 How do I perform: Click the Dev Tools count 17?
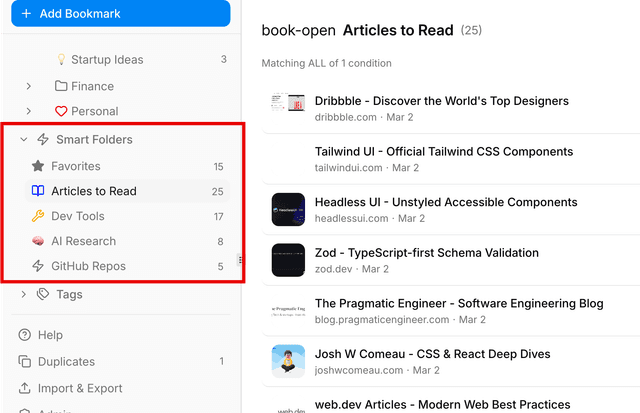[x=218, y=216]
